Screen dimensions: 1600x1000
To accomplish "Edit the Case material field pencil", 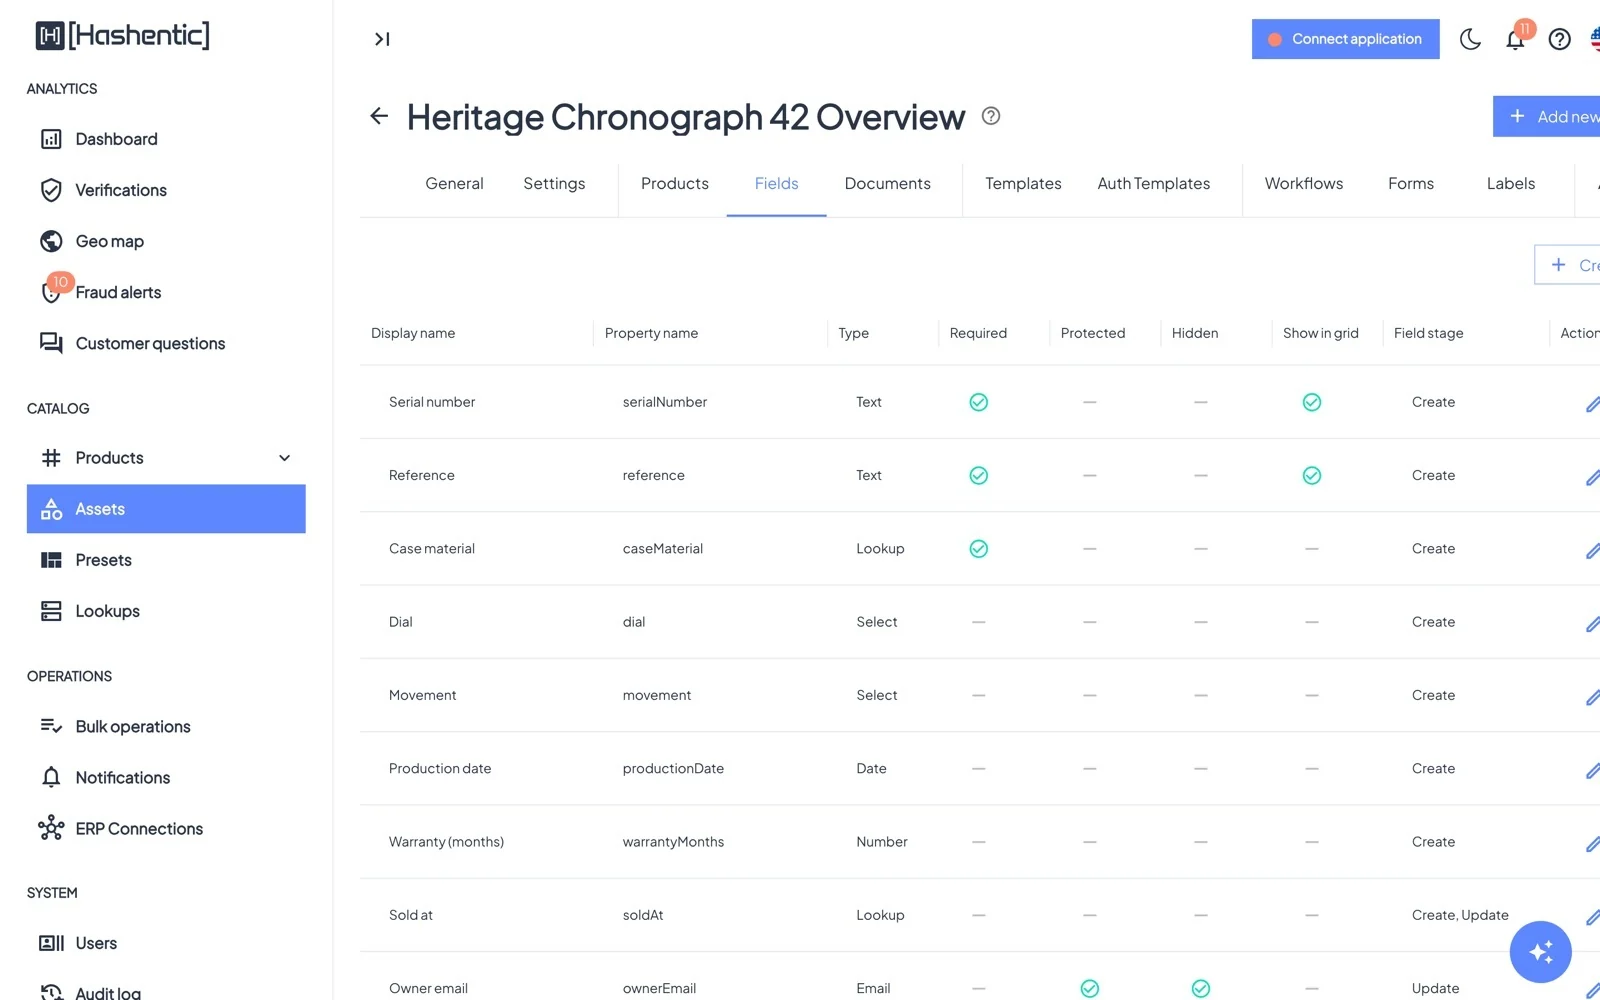I will [x=1592, y=550].
